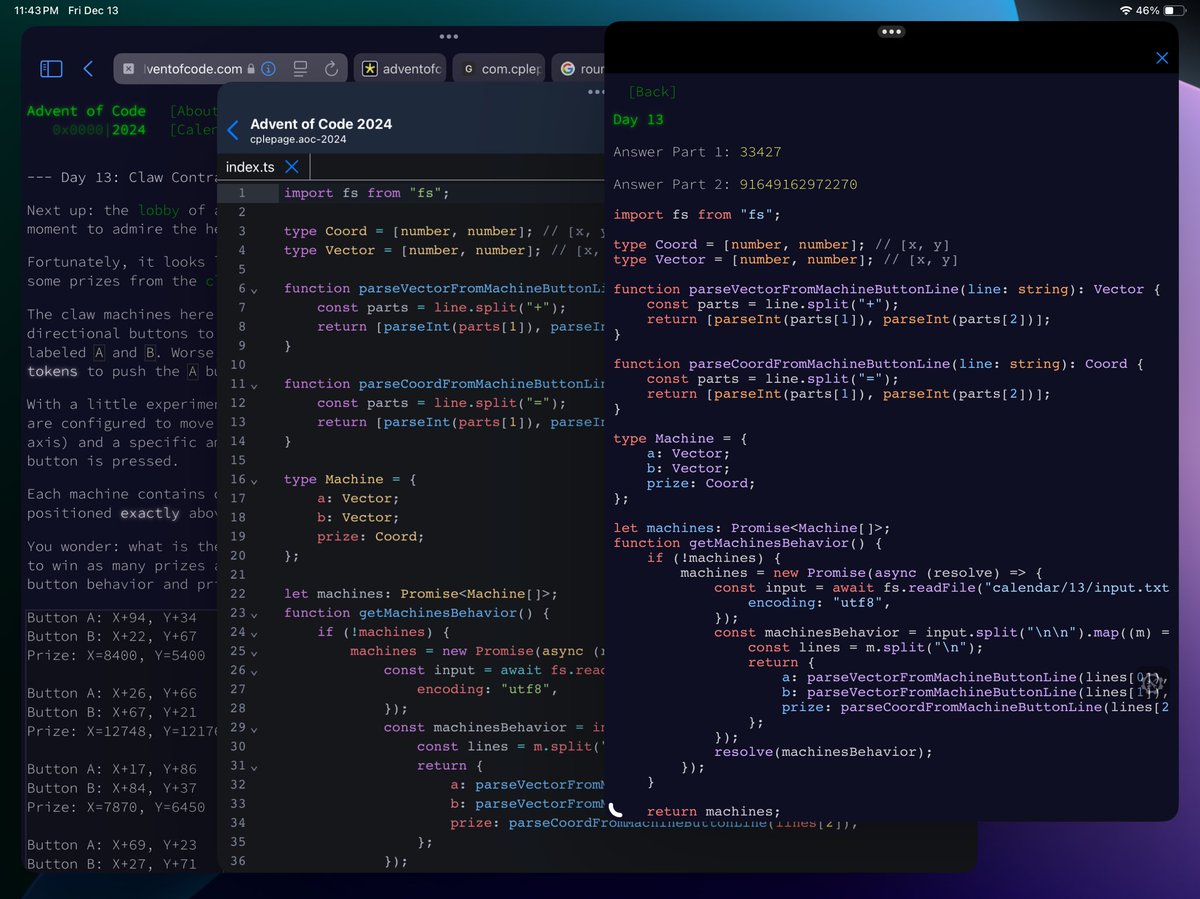1200x899 pixels.
Task: Collapse the if block at line 24
Action: (254, 633)
